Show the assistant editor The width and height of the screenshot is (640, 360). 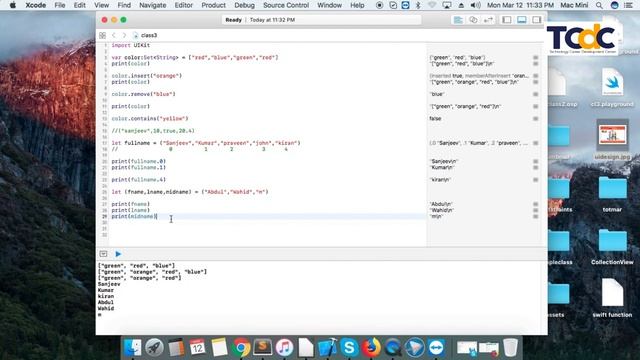(x=473, y=20)
